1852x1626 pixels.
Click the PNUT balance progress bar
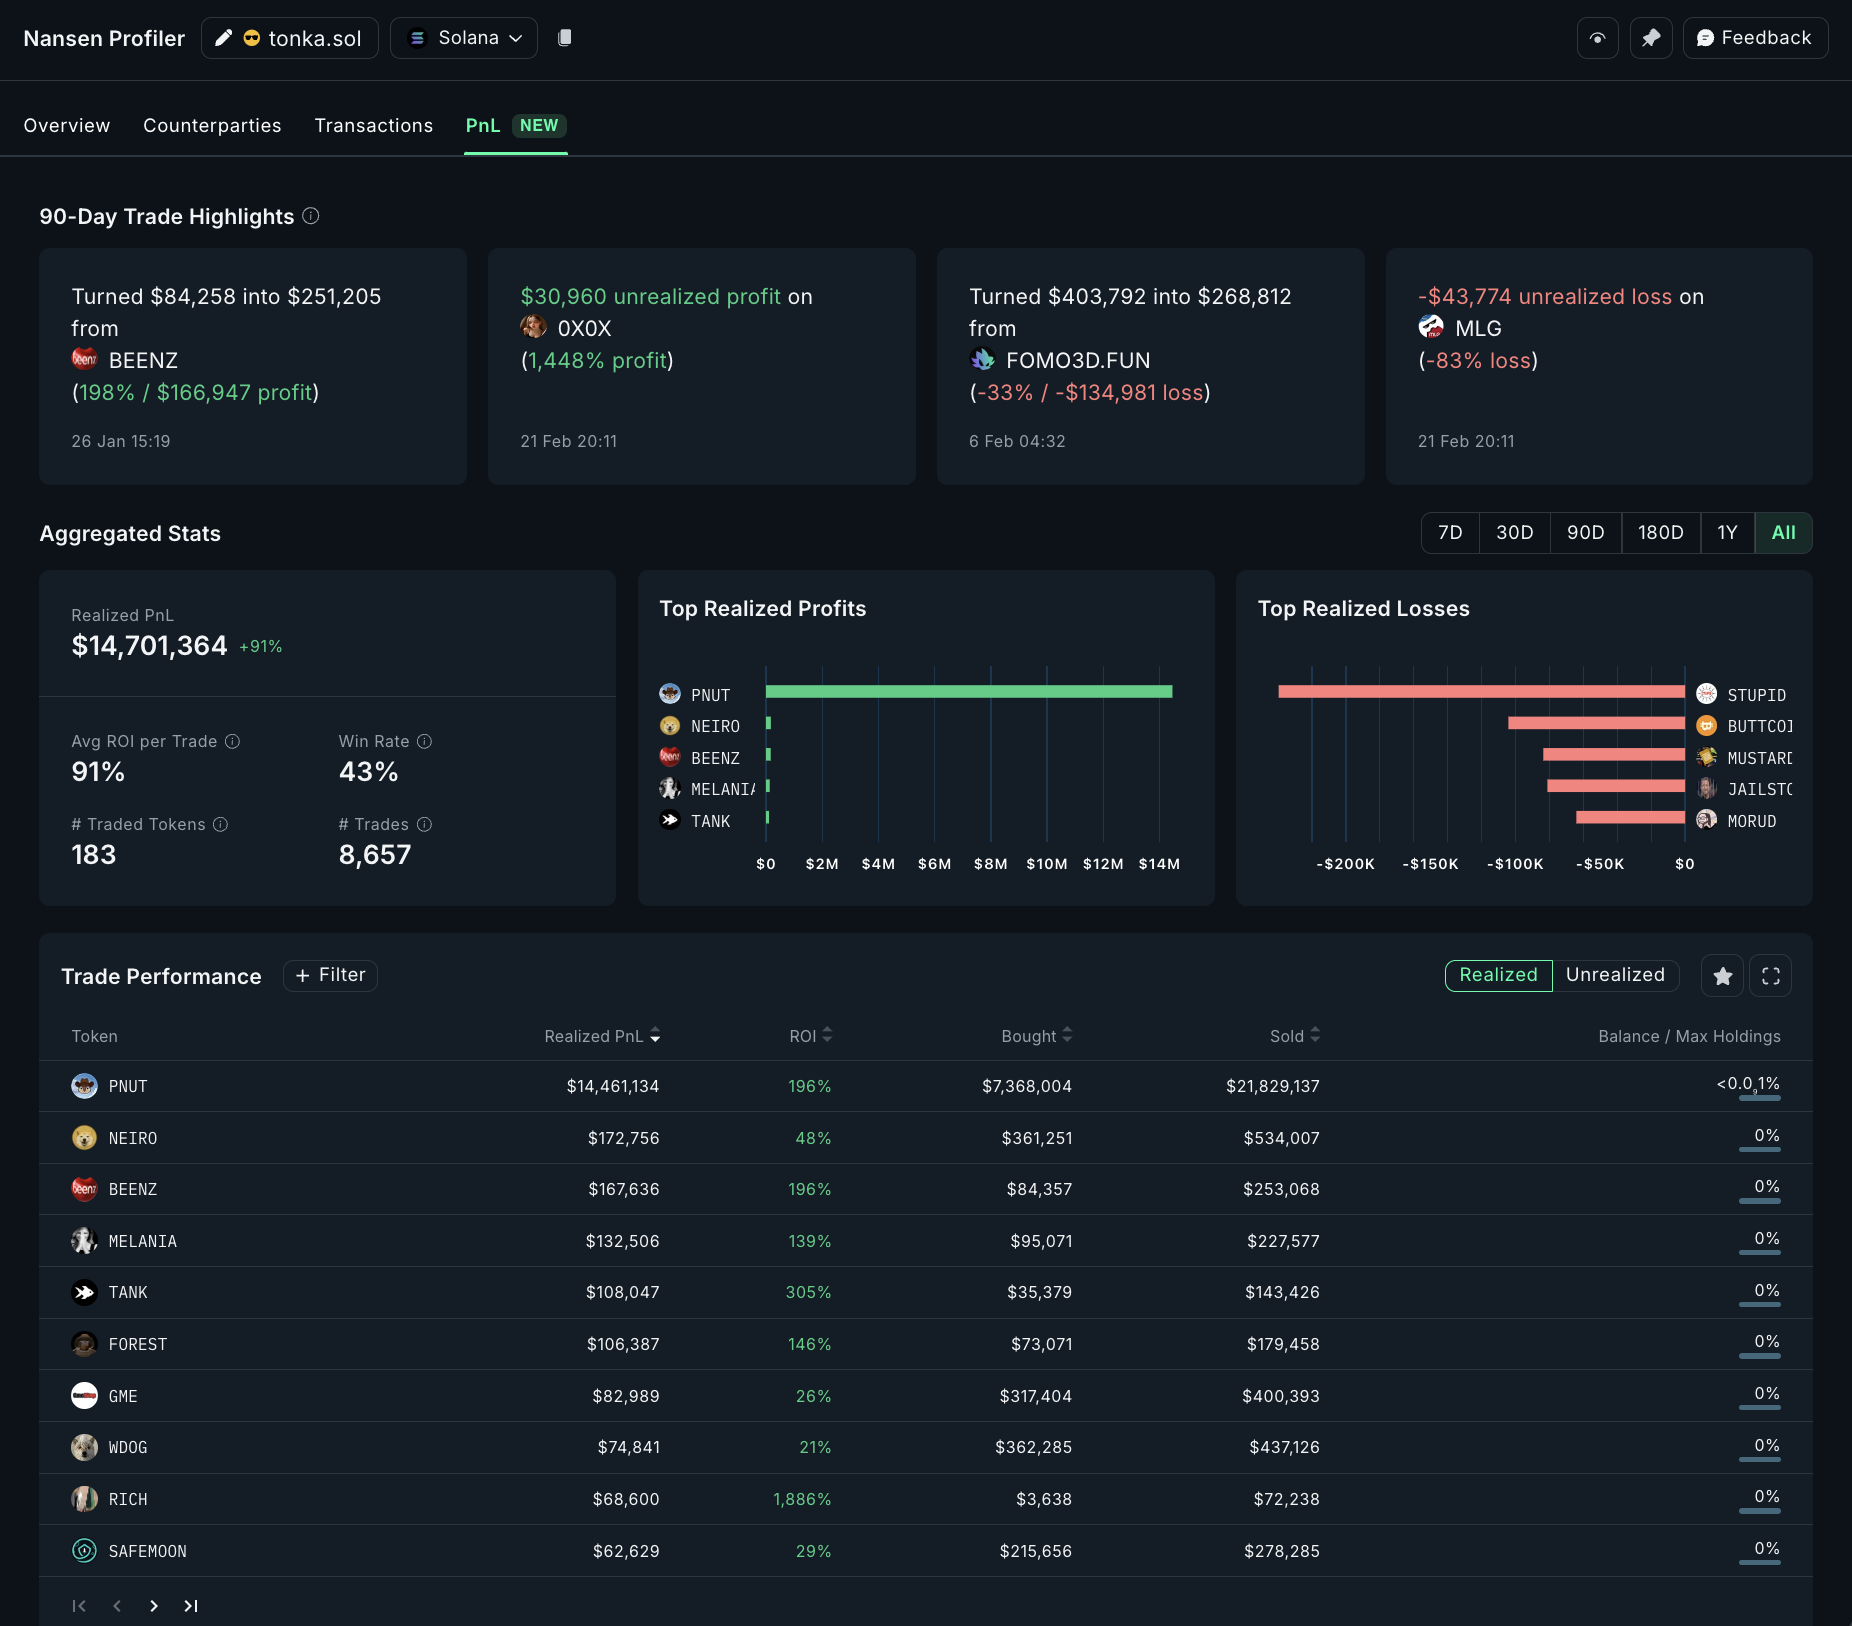1761,1100
